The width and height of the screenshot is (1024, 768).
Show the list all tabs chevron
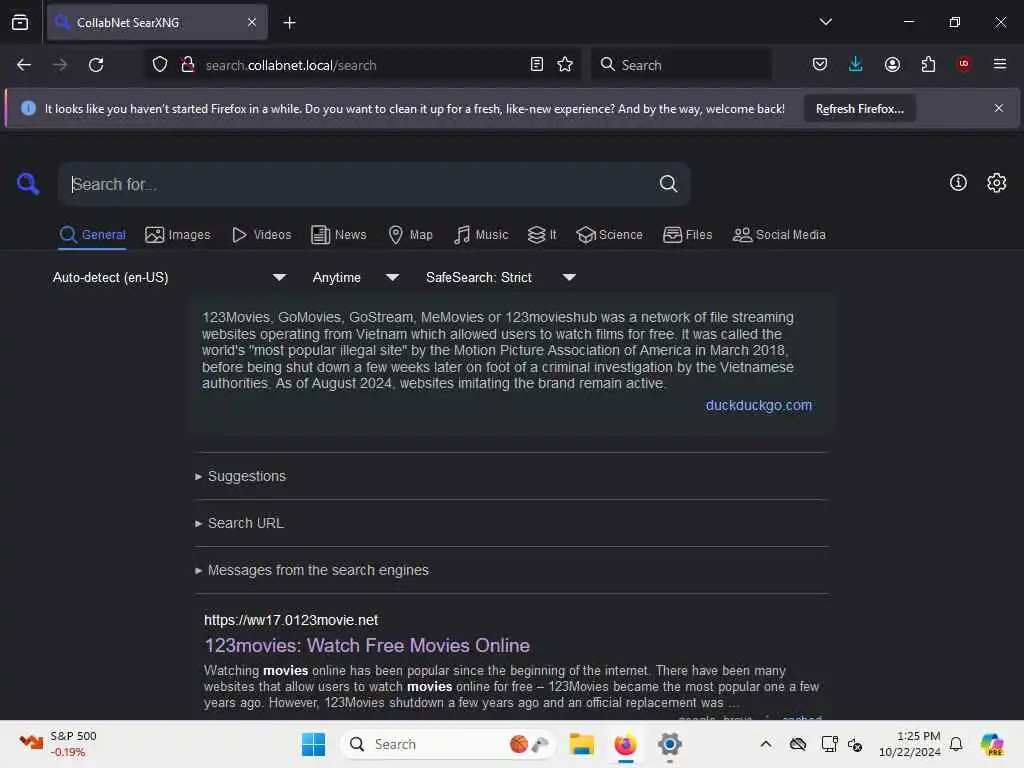point(825,22)
